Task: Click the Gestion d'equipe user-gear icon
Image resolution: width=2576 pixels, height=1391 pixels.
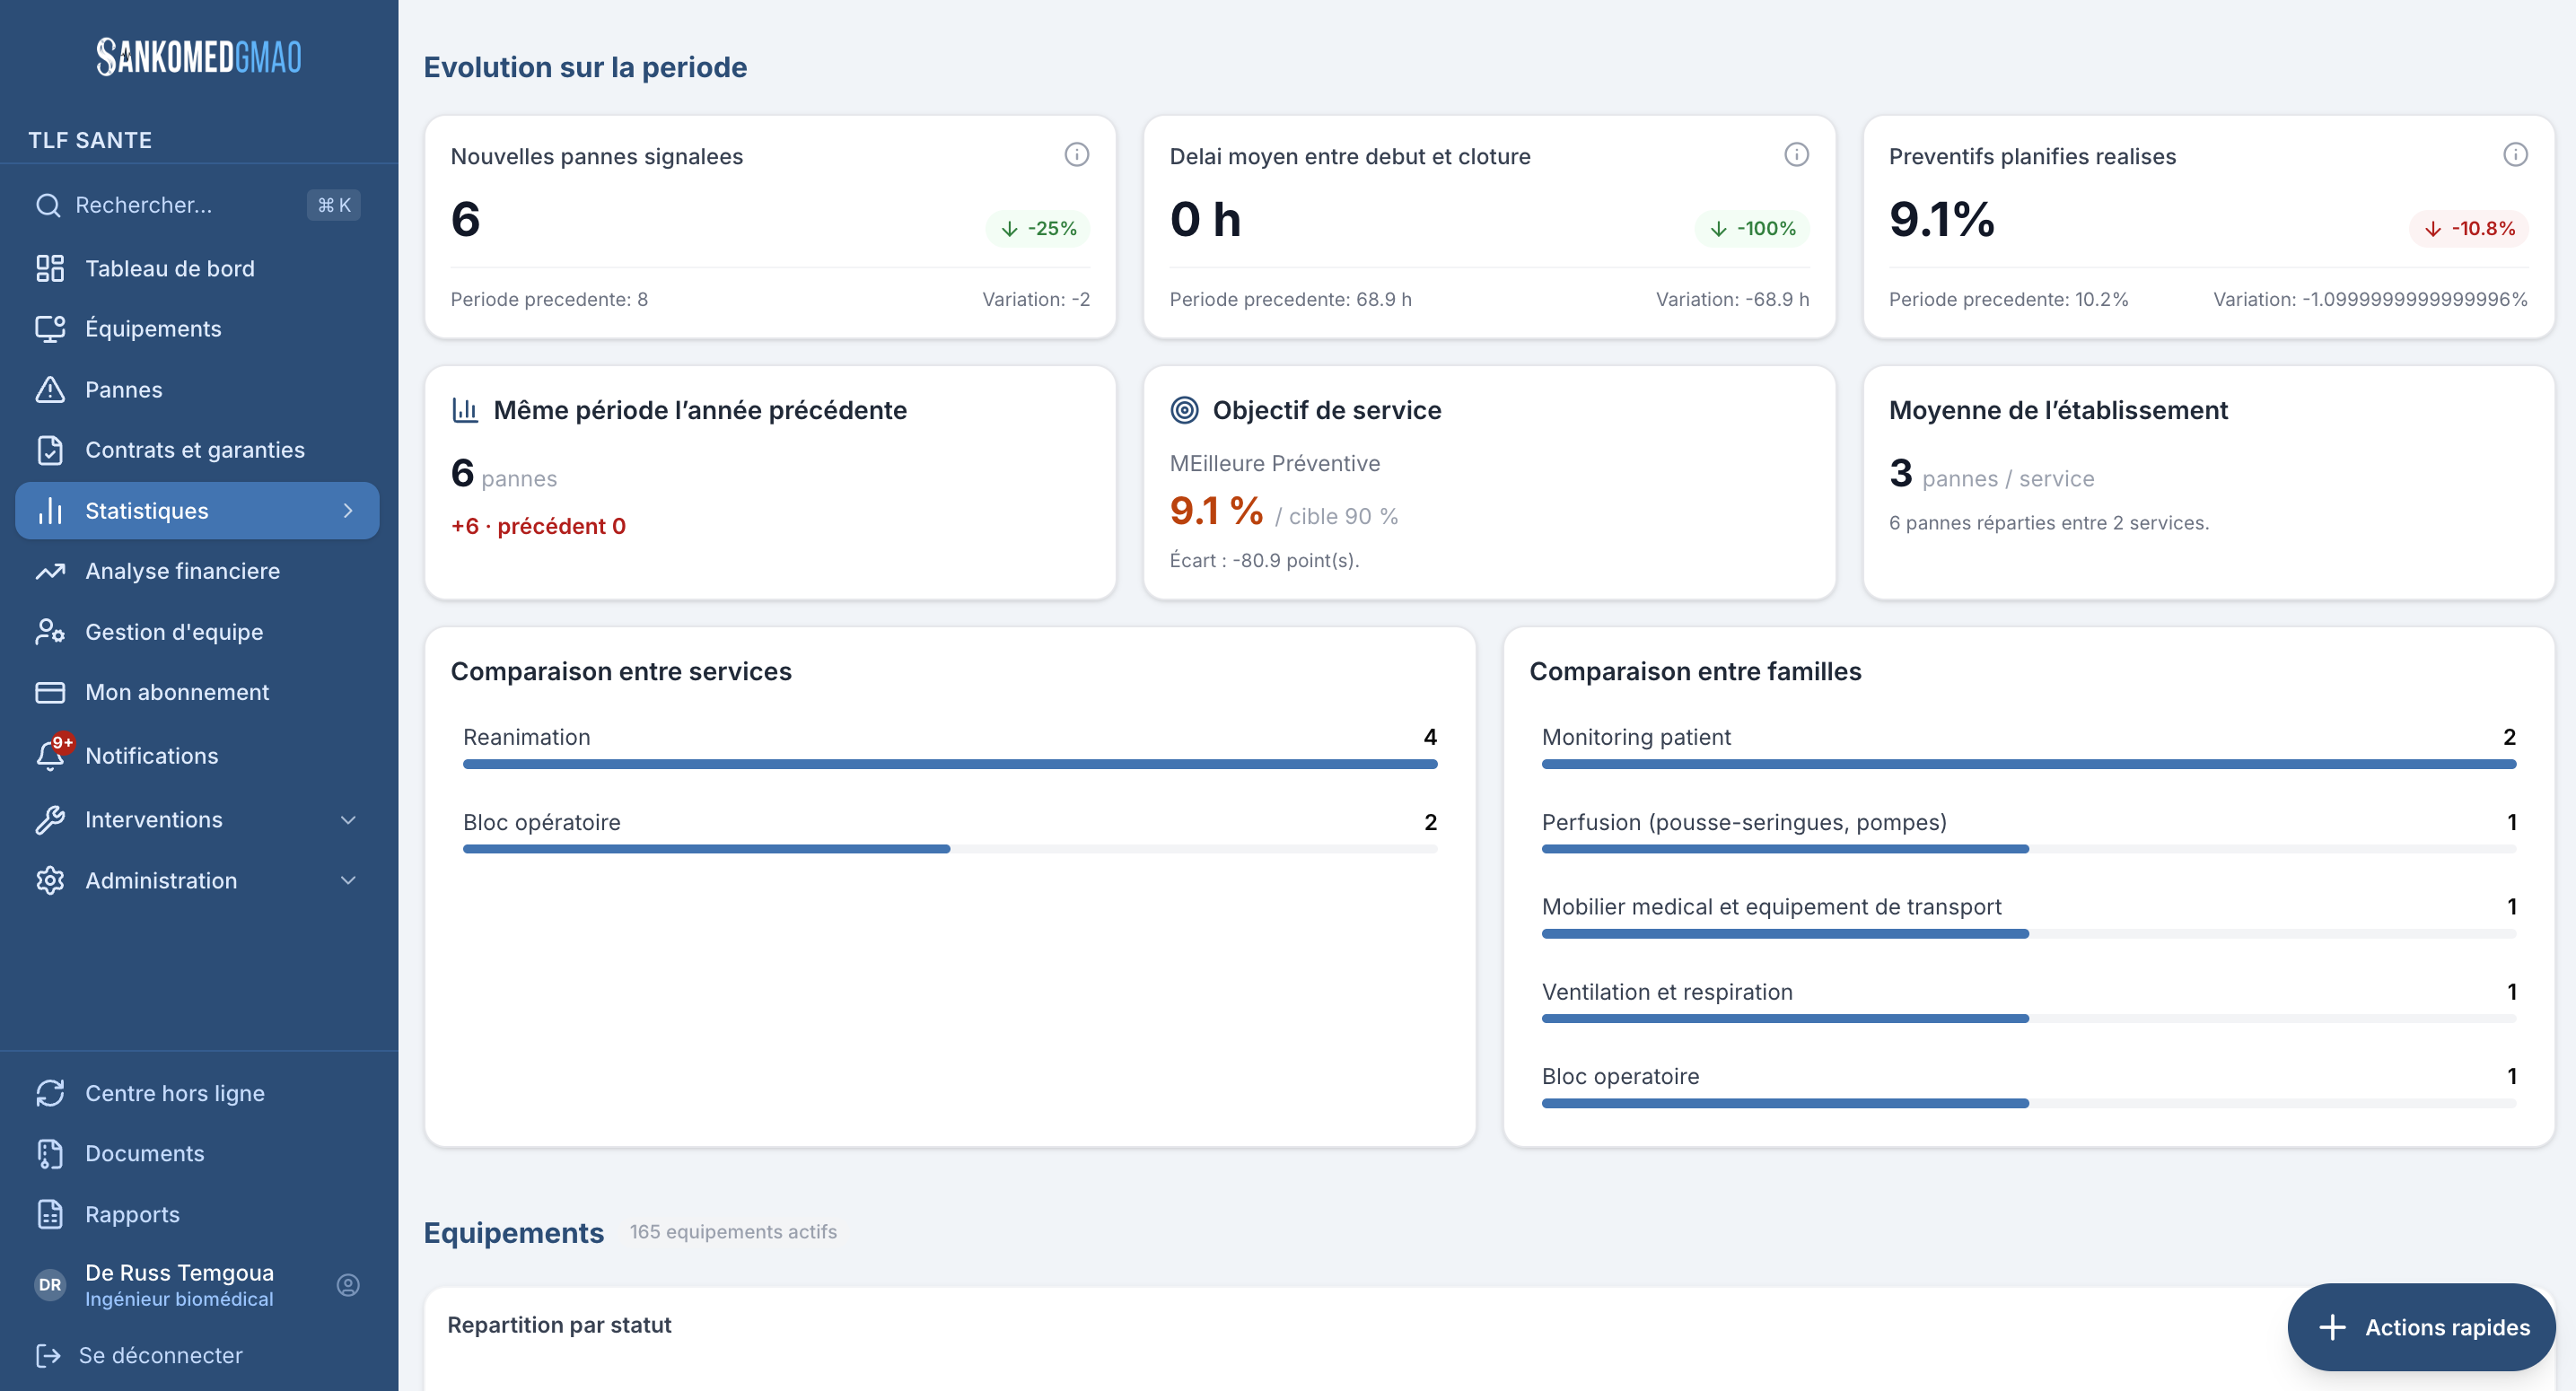Action: tap(50, 632)
